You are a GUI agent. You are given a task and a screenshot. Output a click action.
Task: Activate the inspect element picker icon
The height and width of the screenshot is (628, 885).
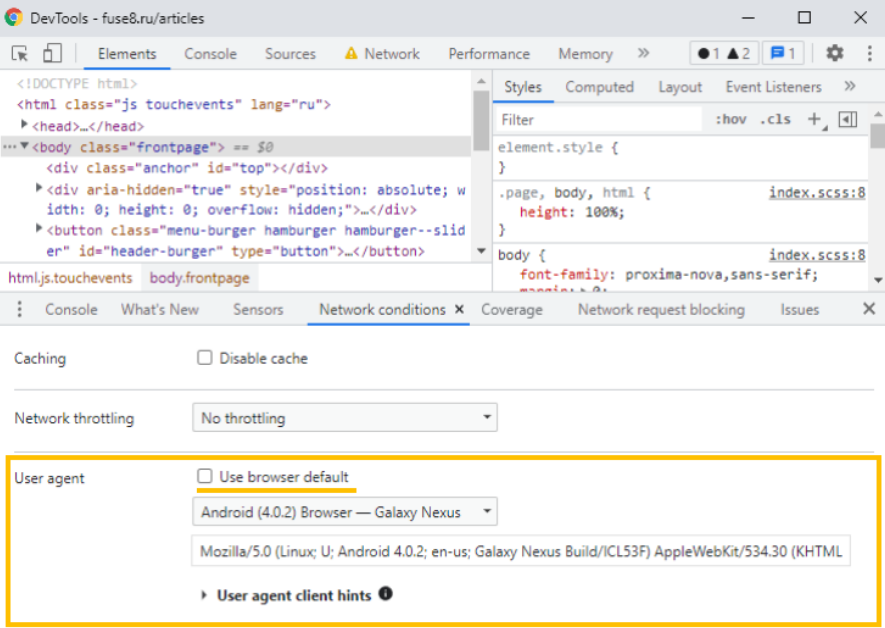(20, 54)
